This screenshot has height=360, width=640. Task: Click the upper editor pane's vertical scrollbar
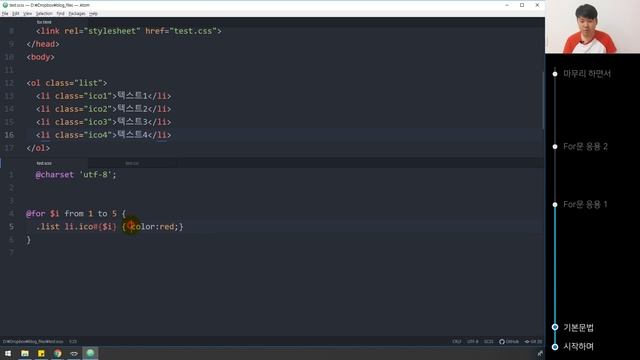coord(543,100)
